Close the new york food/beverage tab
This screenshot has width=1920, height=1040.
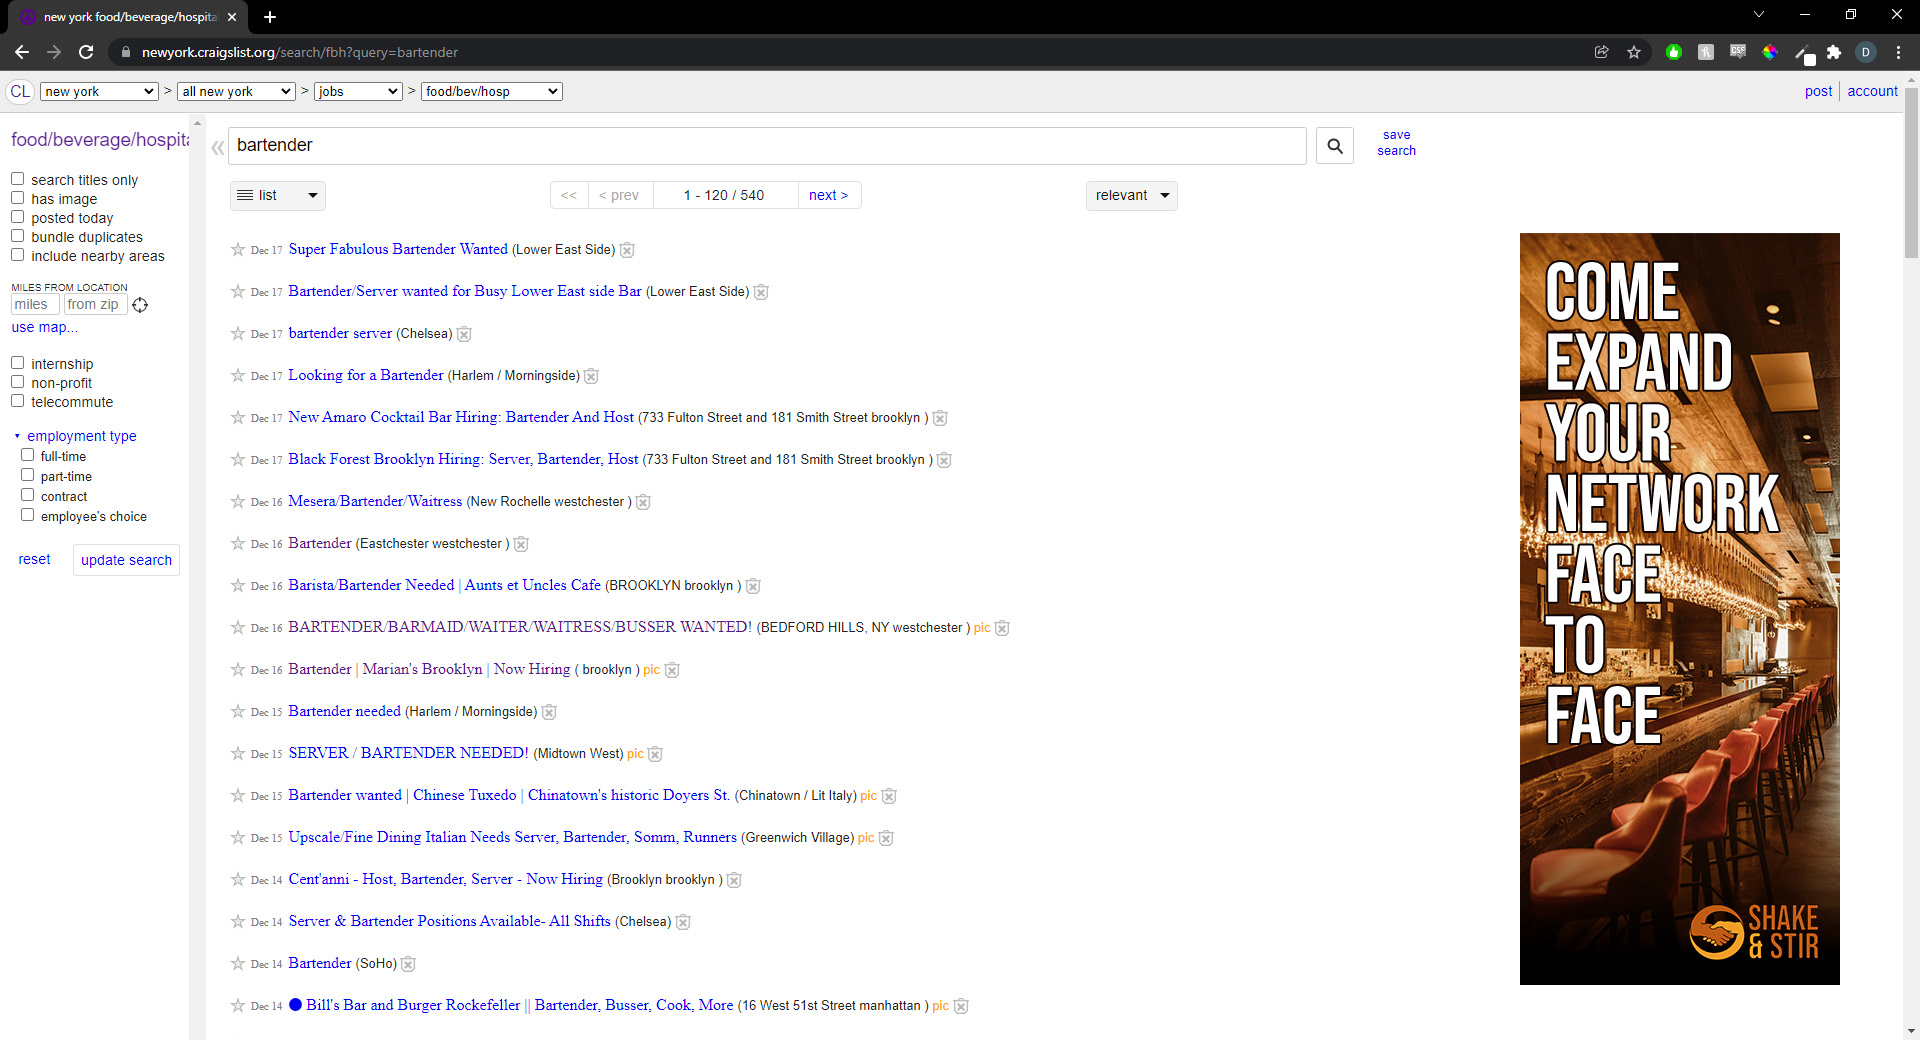pyautogui.click(x=232, y=17)
